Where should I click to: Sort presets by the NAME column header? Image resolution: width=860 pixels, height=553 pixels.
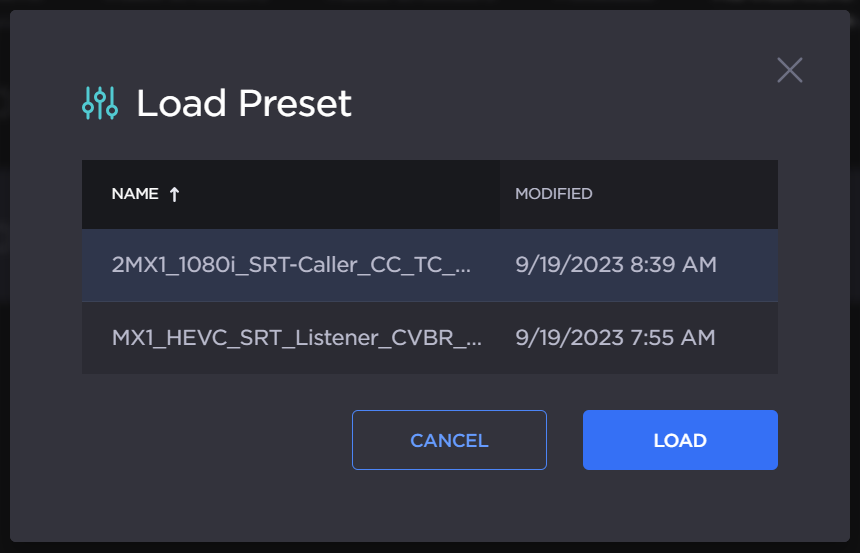(x=135, y=194)
